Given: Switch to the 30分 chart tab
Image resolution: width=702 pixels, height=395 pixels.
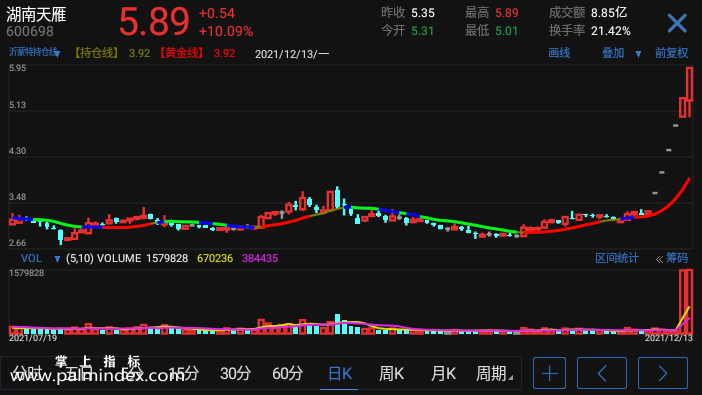Looking at the screenshot, I should 235,373.
